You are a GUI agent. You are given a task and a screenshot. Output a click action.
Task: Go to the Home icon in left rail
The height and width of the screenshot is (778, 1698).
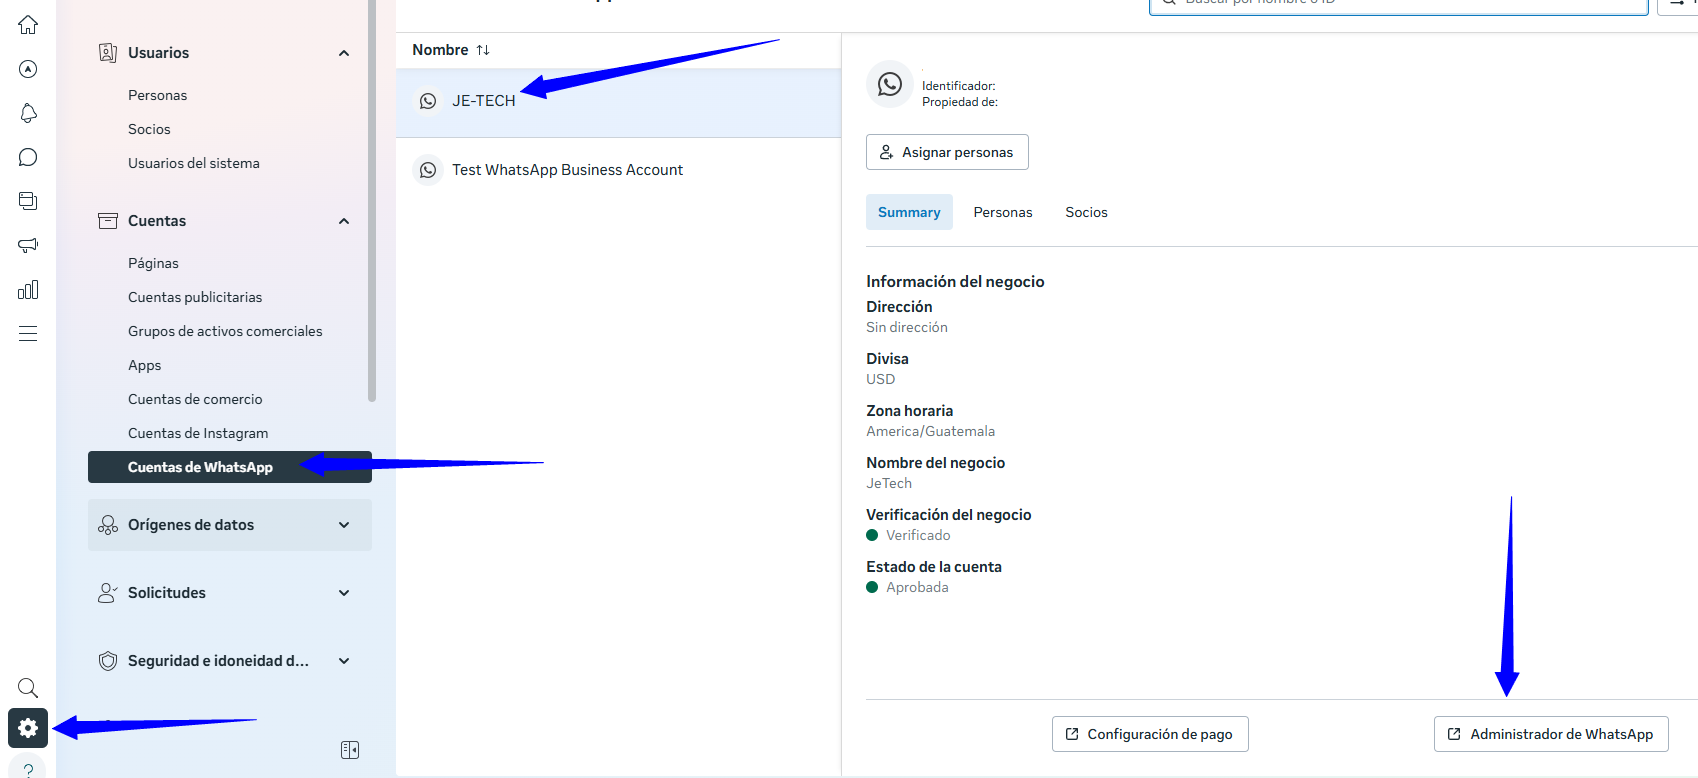[x=28, y=25]
